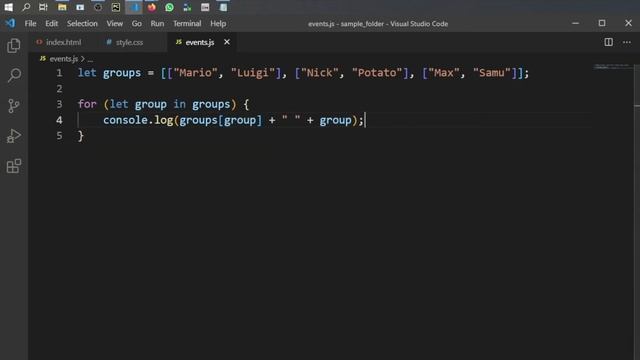Open the Explorer view in activity bar
The width and height of the screenshot is (640, 360).
pos(14,45)
